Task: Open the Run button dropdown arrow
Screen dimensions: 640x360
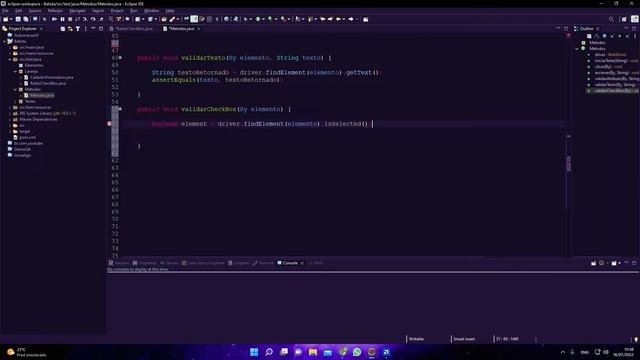Action: [x=263, y=19]
